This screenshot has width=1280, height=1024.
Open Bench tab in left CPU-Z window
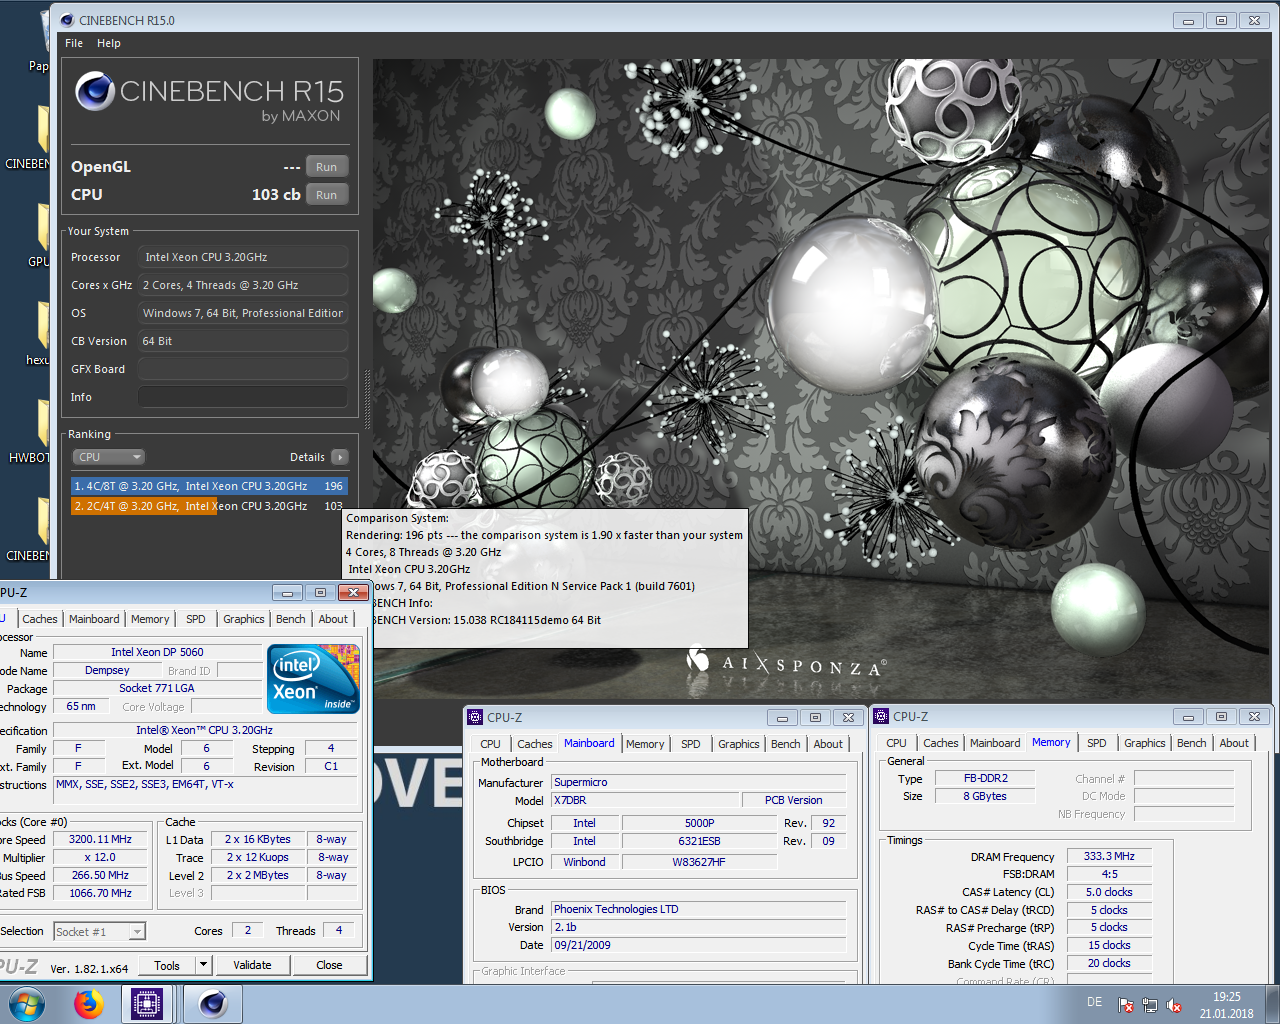point(291,619)
